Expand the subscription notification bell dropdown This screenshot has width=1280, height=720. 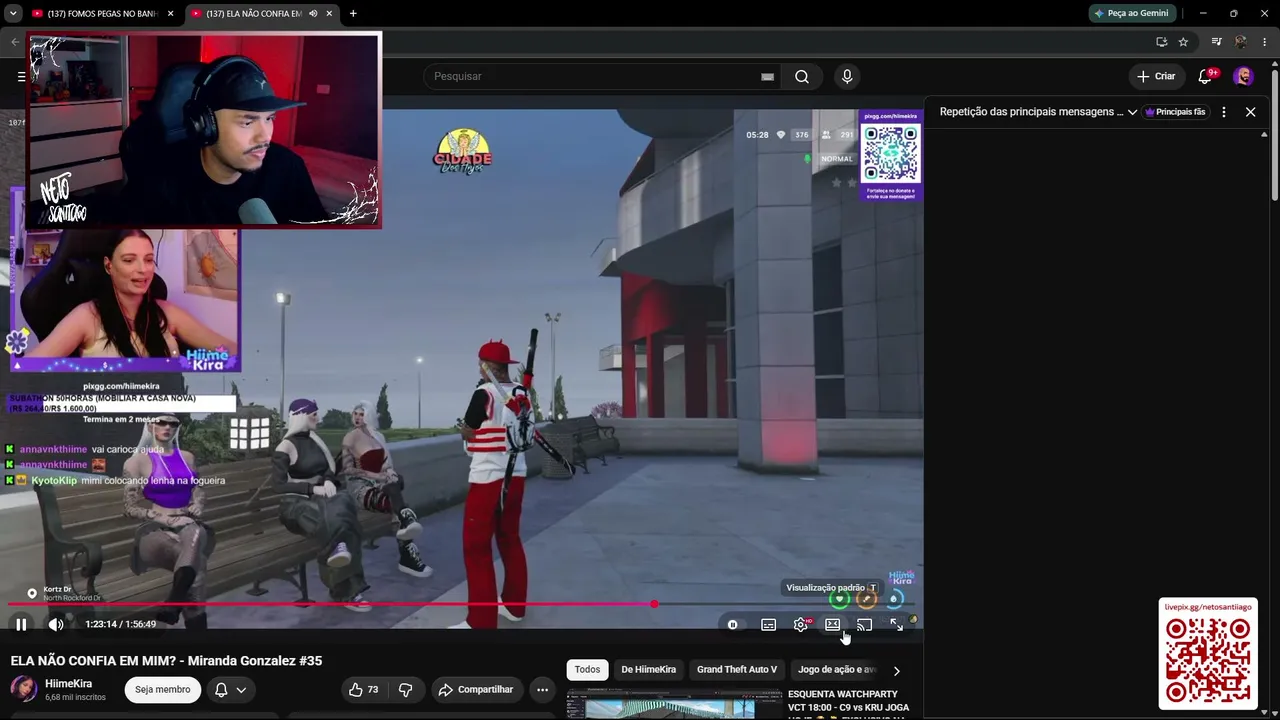tap(230, 689)
